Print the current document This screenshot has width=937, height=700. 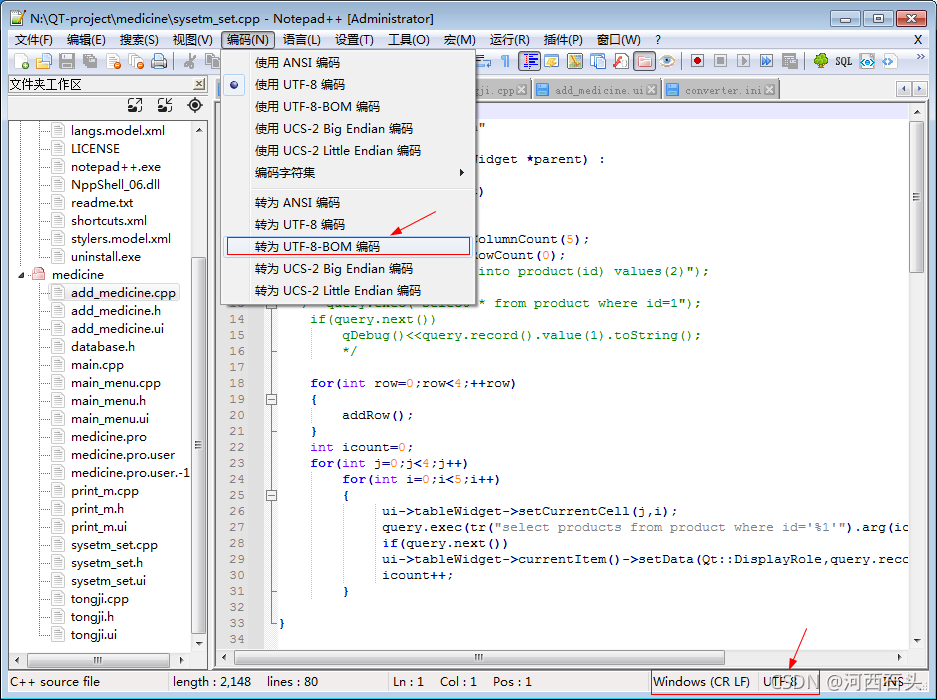coord(158,61)
